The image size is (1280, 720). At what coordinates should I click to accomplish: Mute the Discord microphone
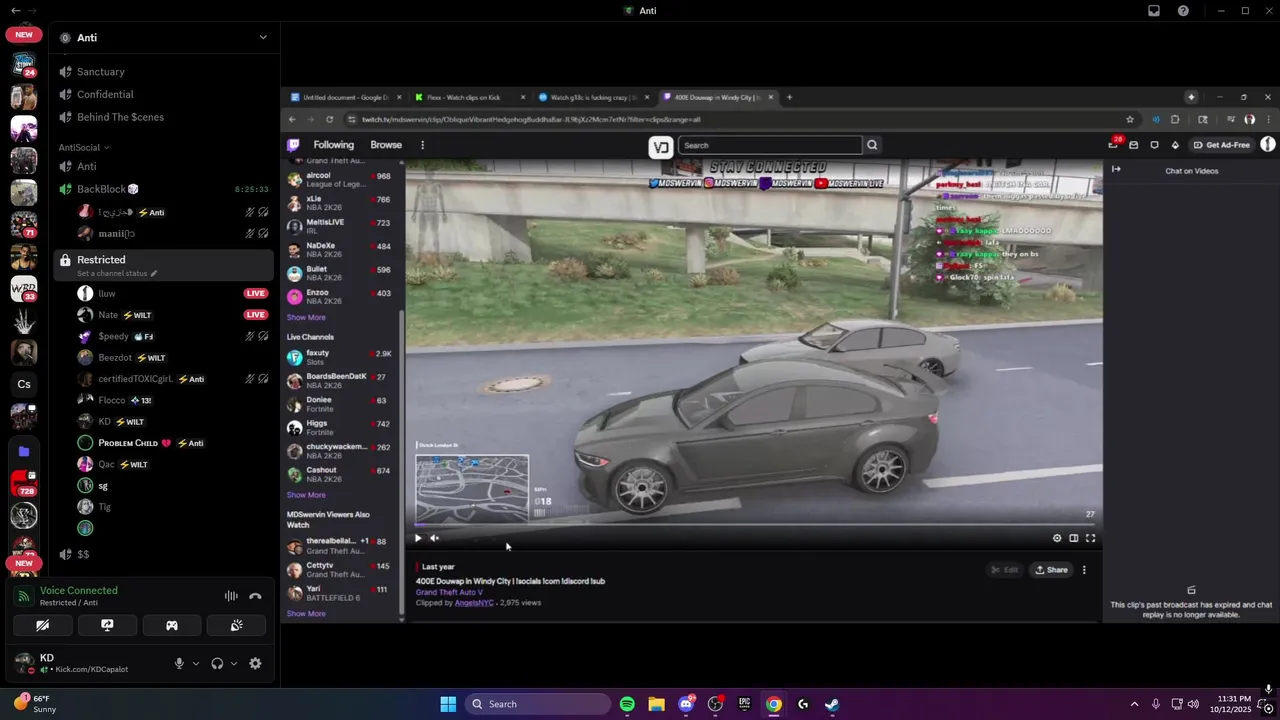(180, 663)
